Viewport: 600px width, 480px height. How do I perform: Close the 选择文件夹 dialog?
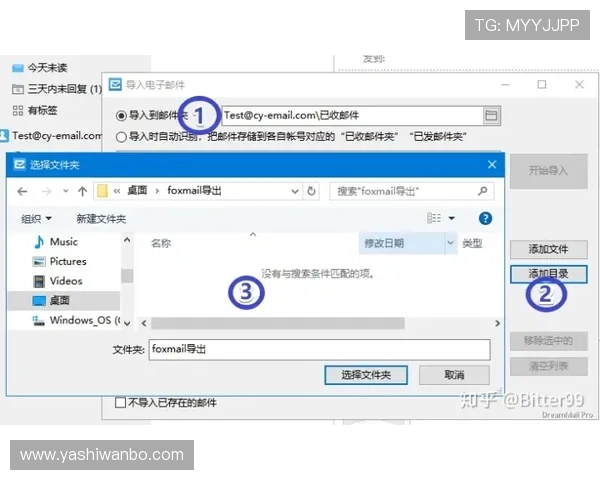pyautogui.click(x=492, y=165)
